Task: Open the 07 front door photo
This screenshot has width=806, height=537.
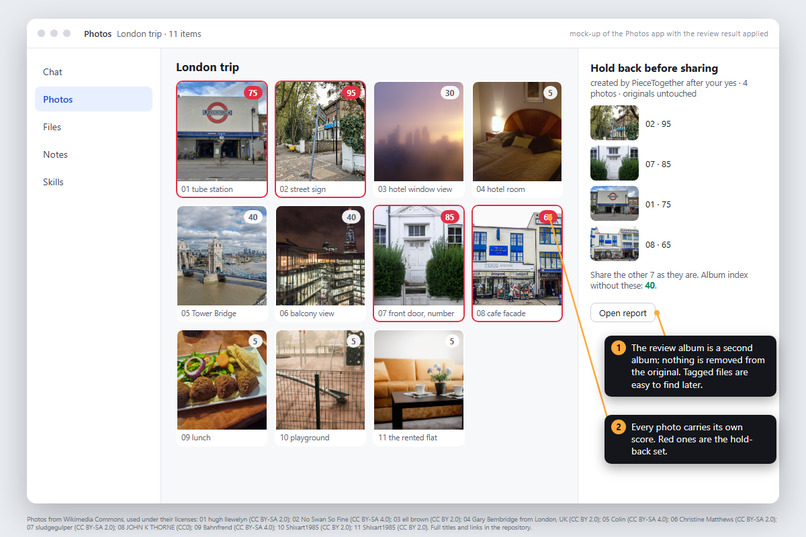Action: click(x=418, y=256)
